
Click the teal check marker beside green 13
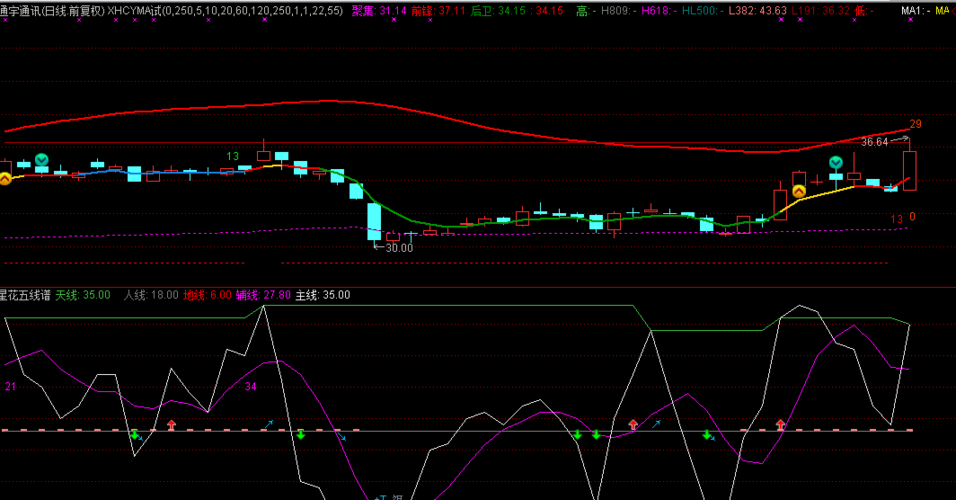click(41, 160)
